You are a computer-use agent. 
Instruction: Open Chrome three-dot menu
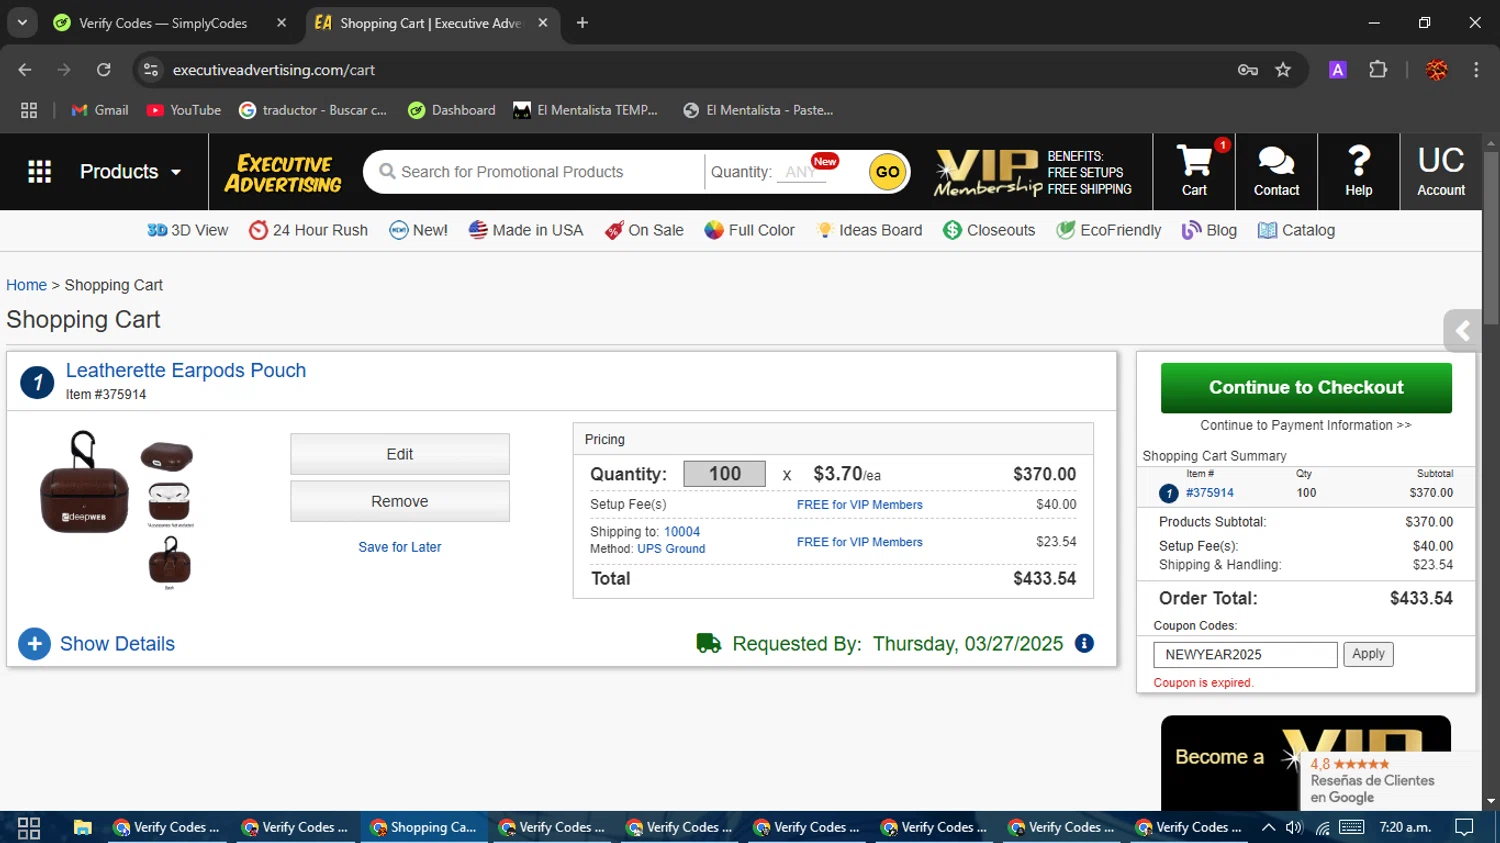[x=1476, y=70]
